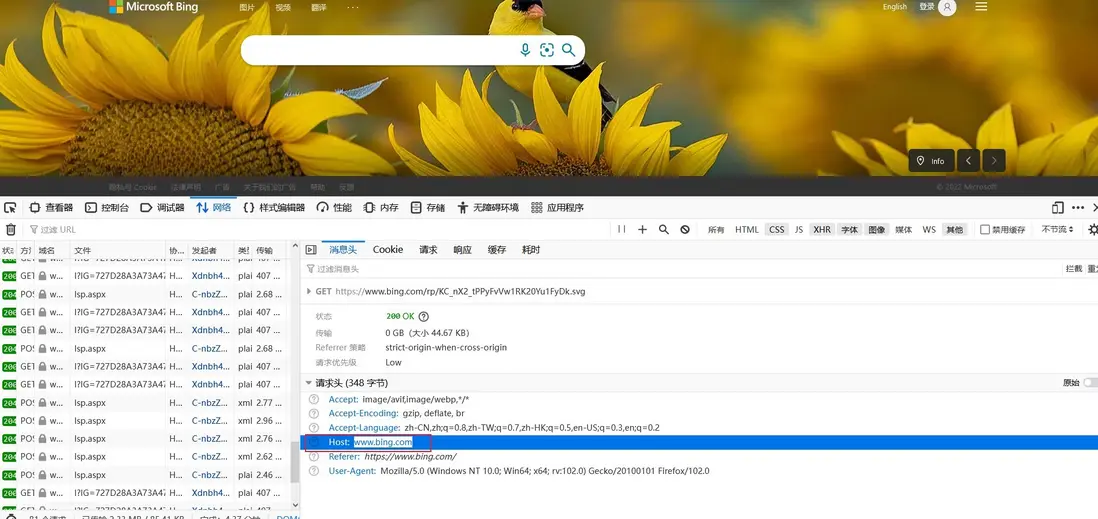Click help icon beside Accept-Encoding header

click(x=314, y=413)
